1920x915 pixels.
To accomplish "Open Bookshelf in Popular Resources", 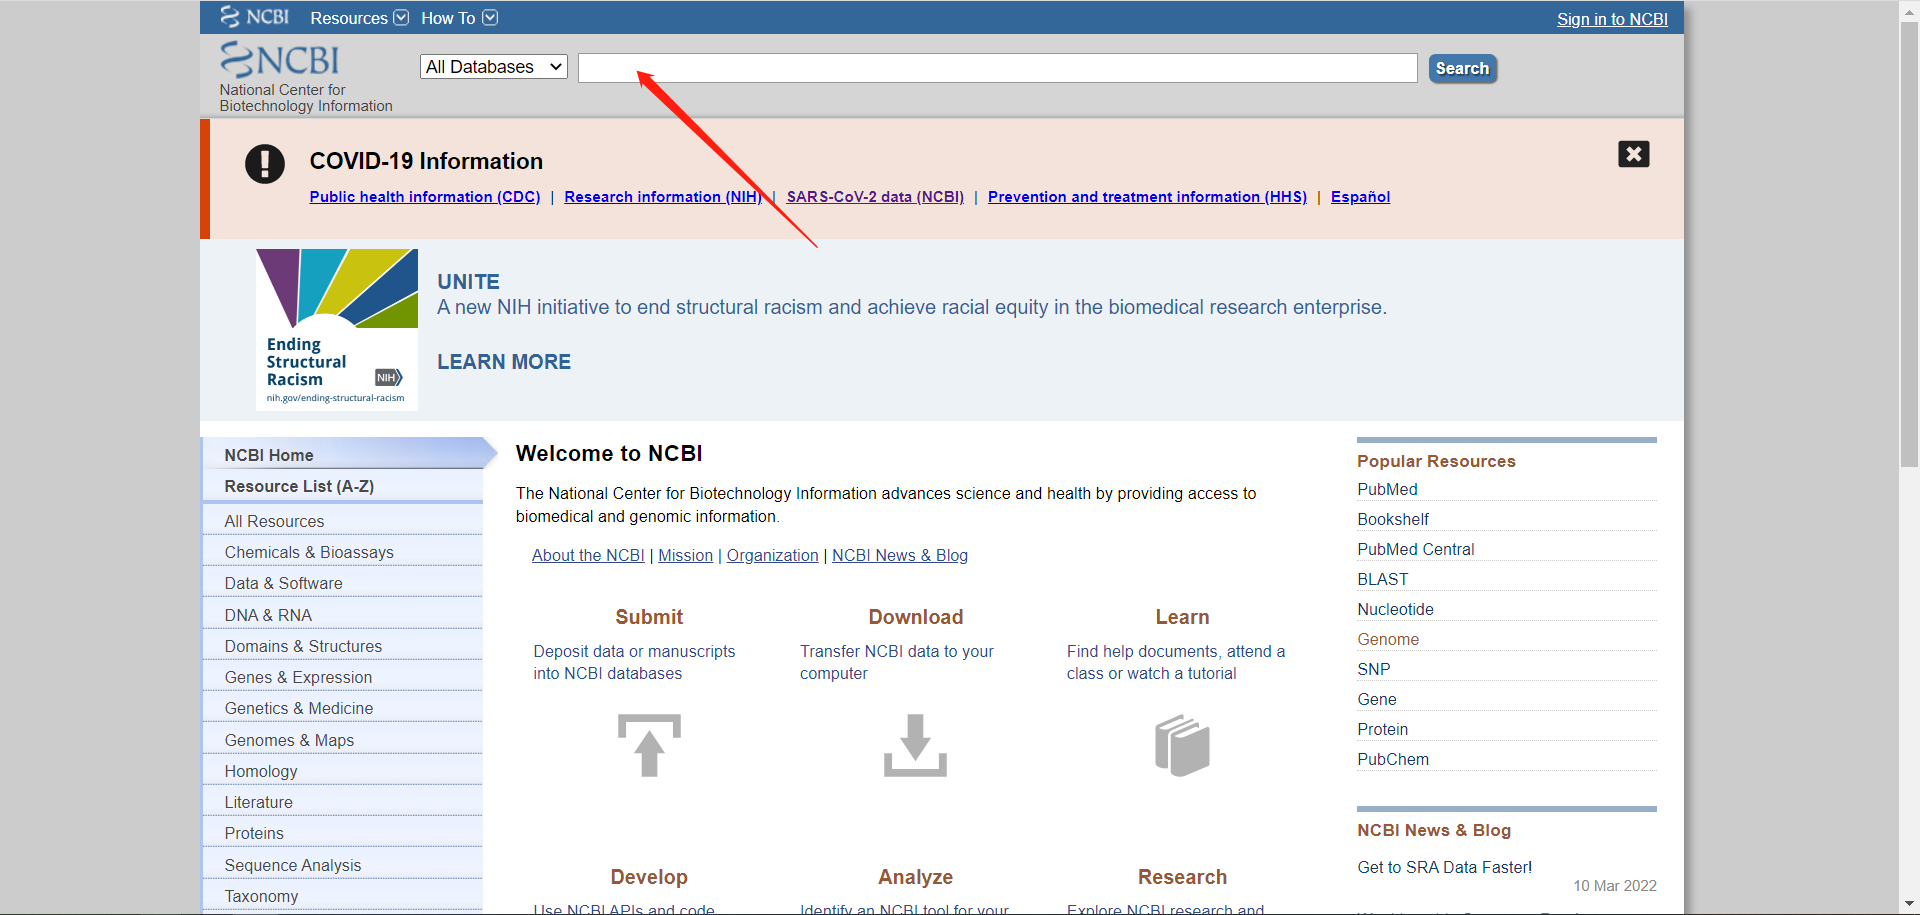I will tap(1393, 519).
